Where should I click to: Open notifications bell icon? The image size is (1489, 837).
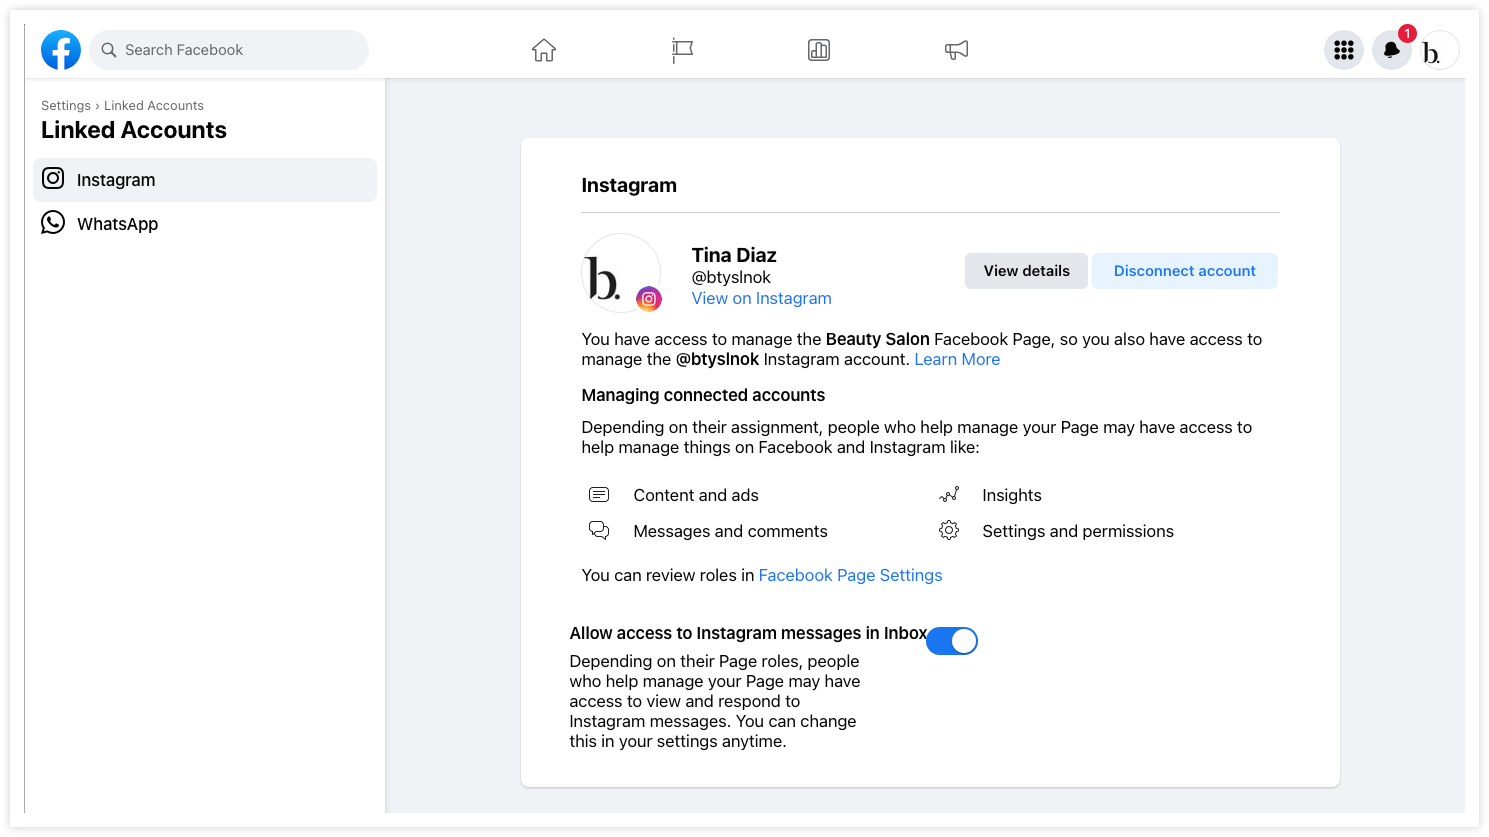(x=1391, y=50)
